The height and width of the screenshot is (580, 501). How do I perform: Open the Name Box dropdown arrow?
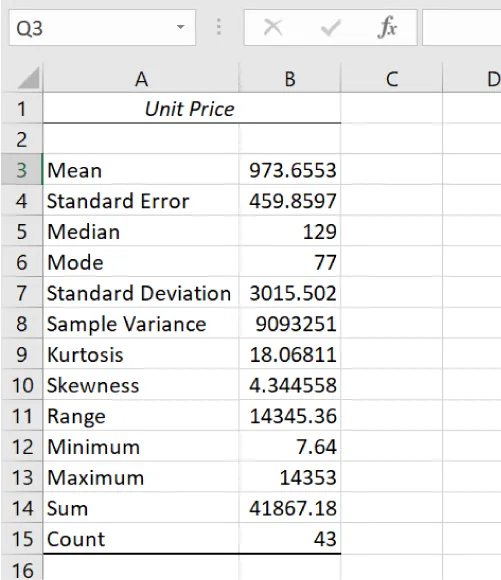click(181, 27)
